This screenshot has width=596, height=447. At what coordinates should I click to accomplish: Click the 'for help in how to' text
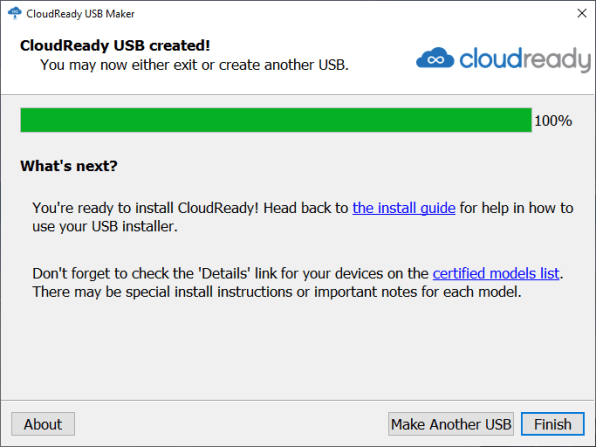click(x=516, y=208)
